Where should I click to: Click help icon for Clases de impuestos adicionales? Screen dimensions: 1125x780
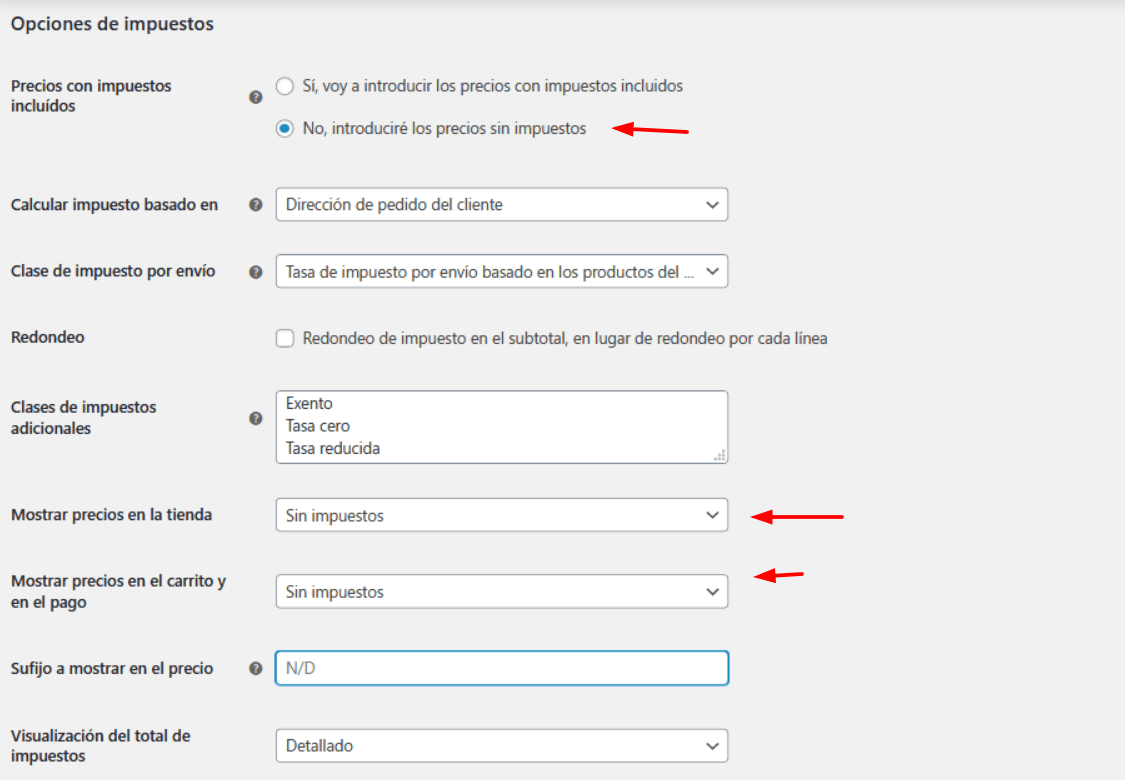tap(255, 418)
